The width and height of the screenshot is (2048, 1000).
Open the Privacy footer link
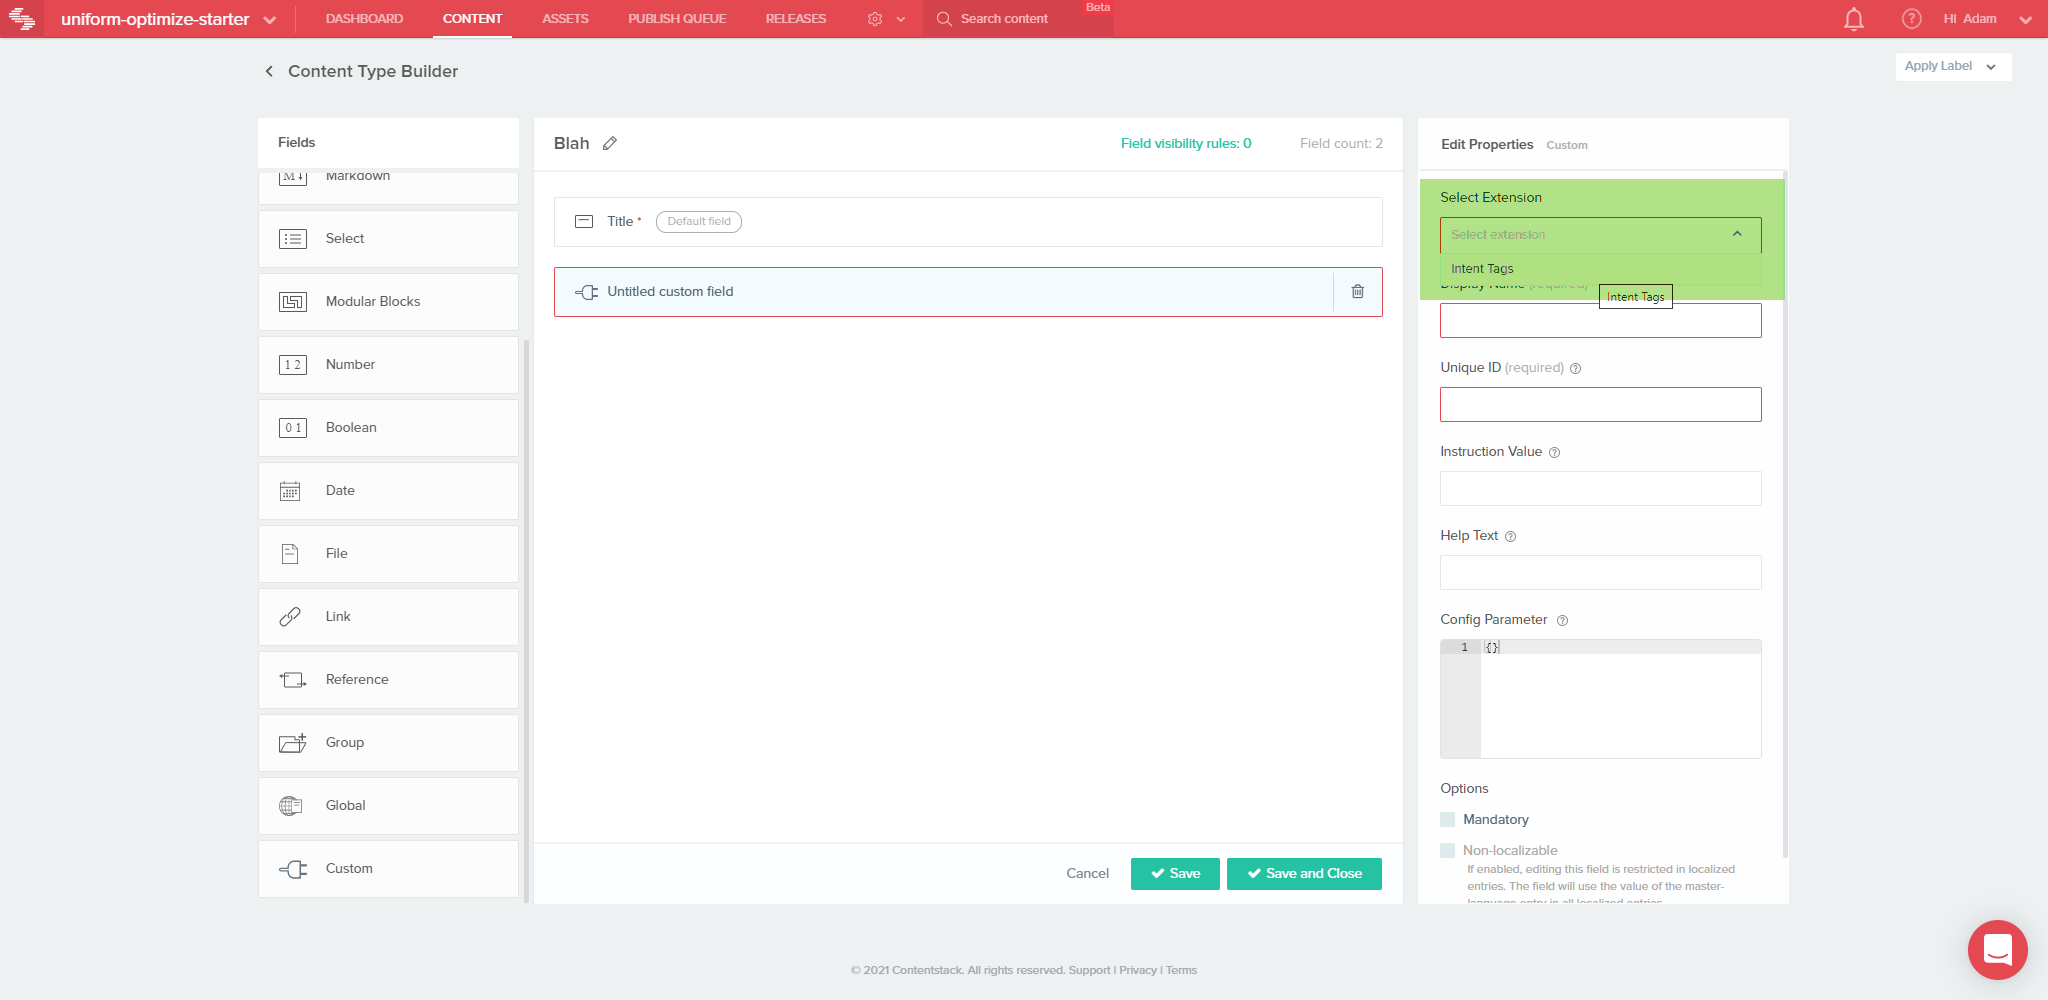pyautogui.click(x=1138, y=970)
